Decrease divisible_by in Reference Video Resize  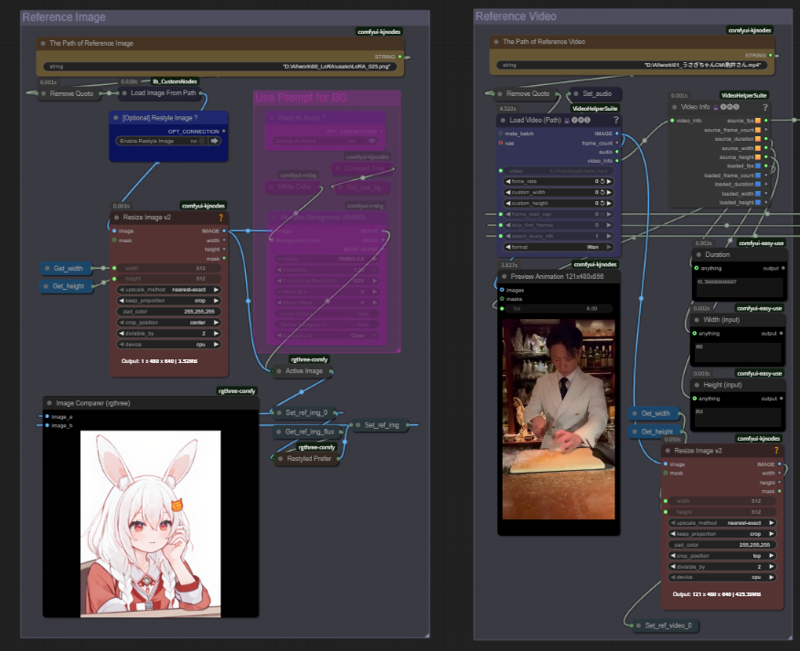(673, 567)
